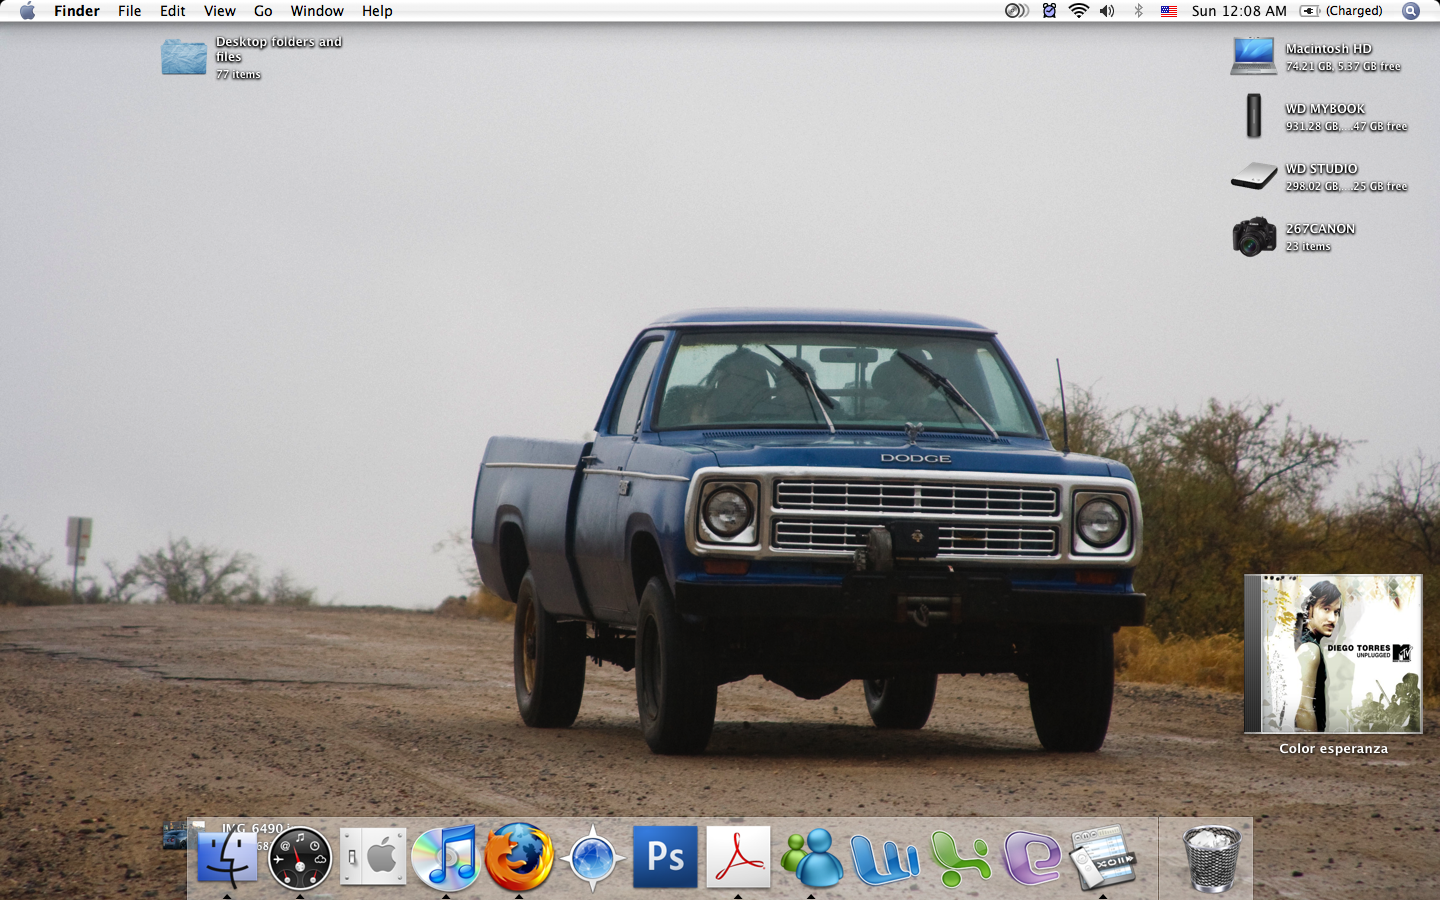Click the Diego Torres album artwork

pyautogui.click(x=1333, y=654)
